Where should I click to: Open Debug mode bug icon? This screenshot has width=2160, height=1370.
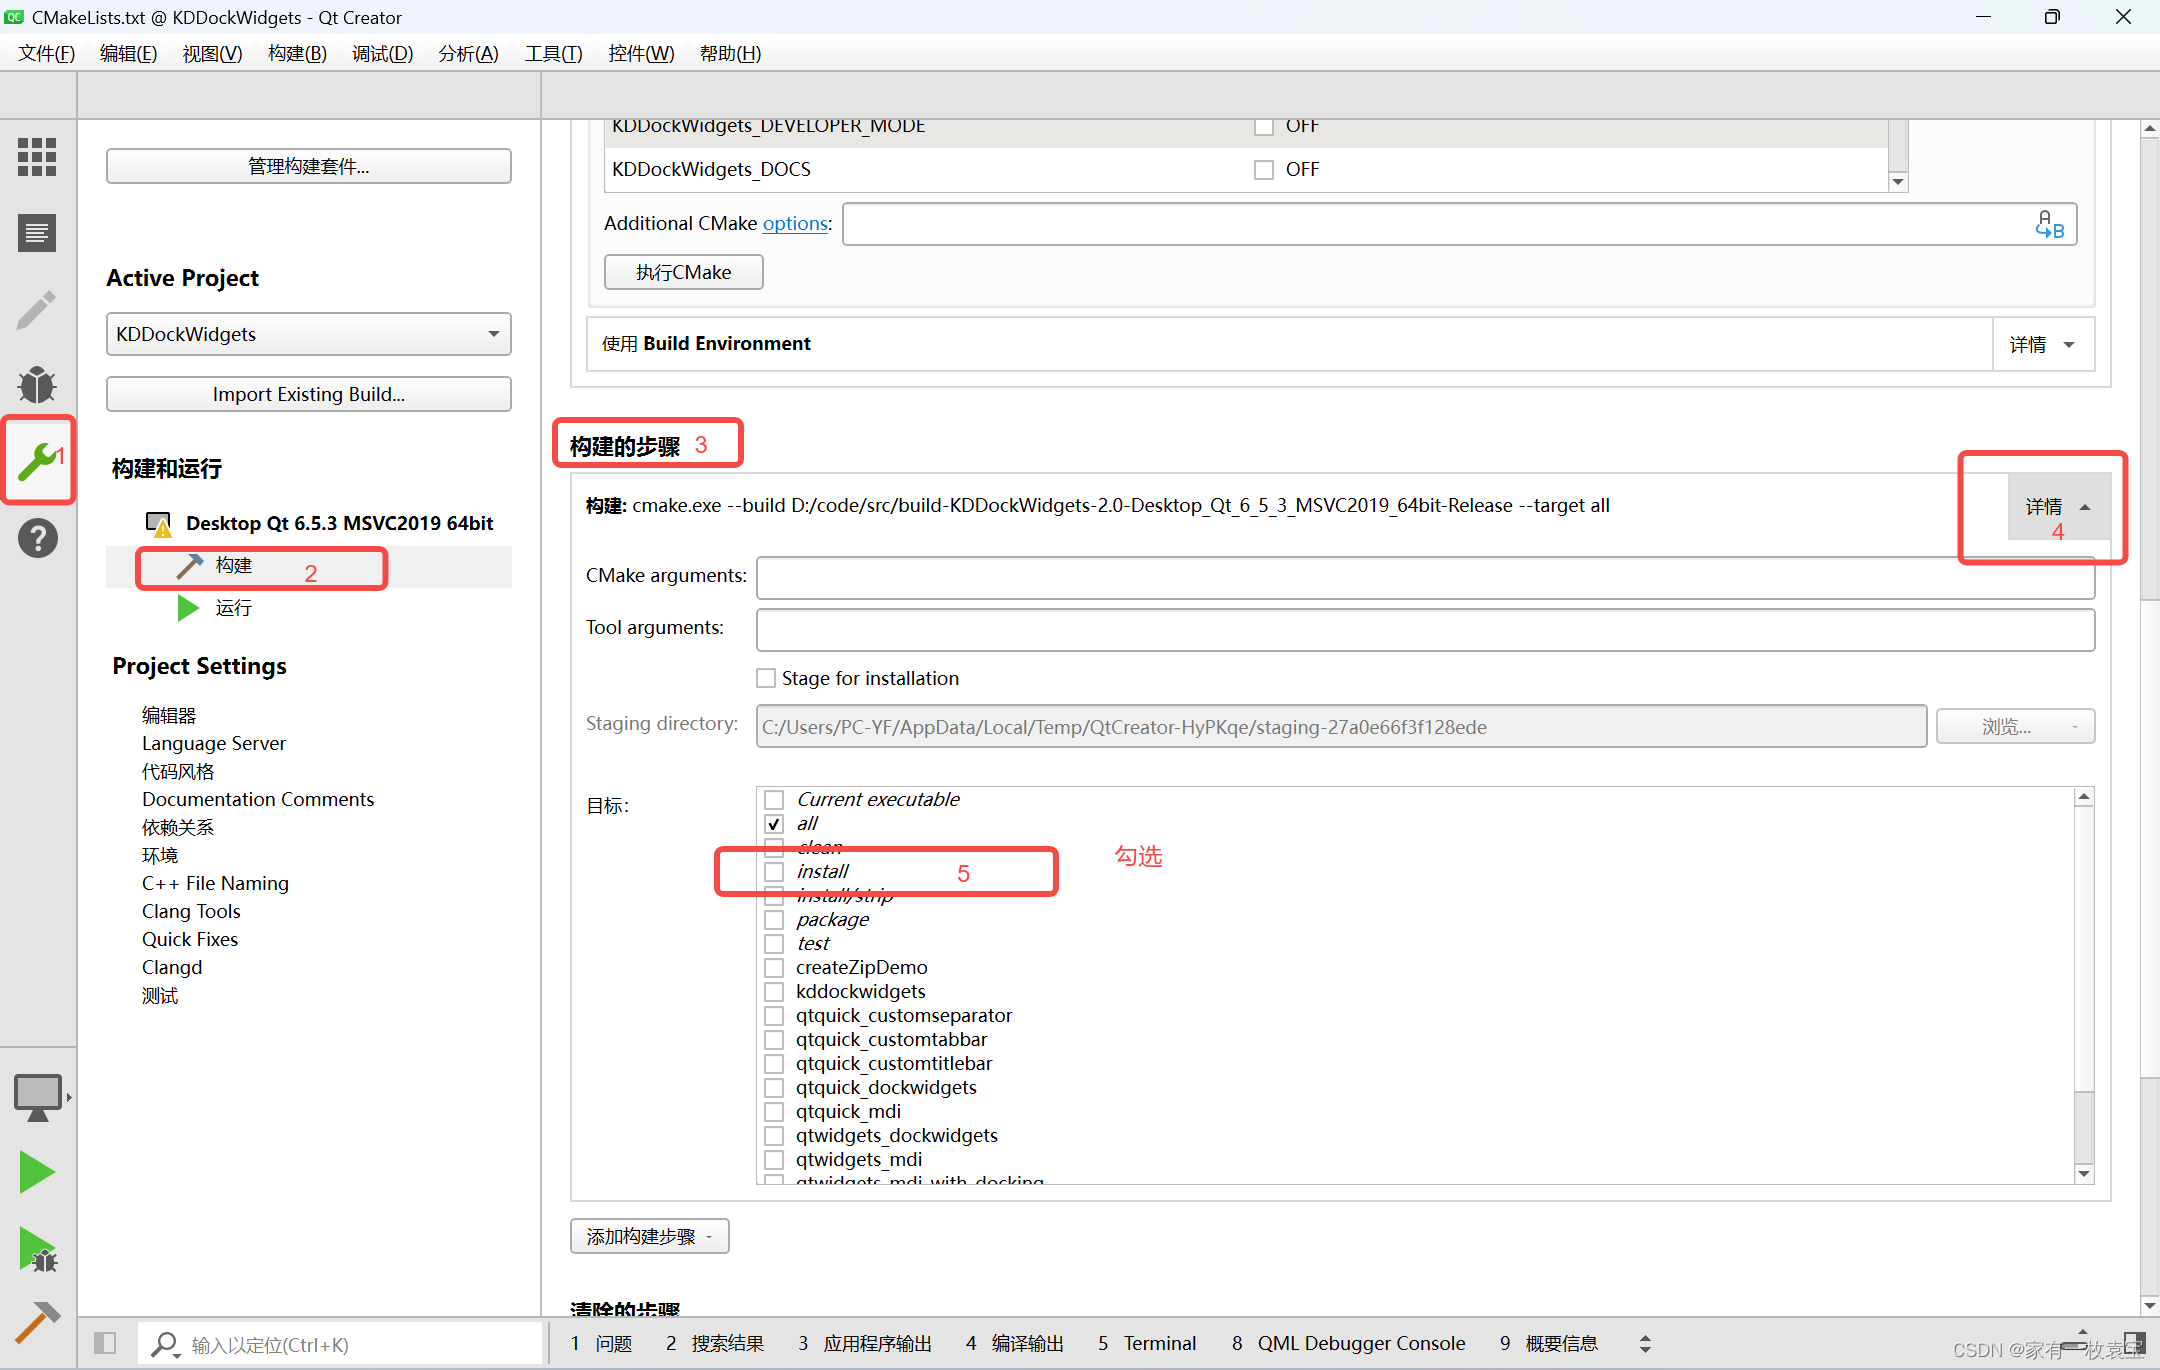(x=37, y=385)
